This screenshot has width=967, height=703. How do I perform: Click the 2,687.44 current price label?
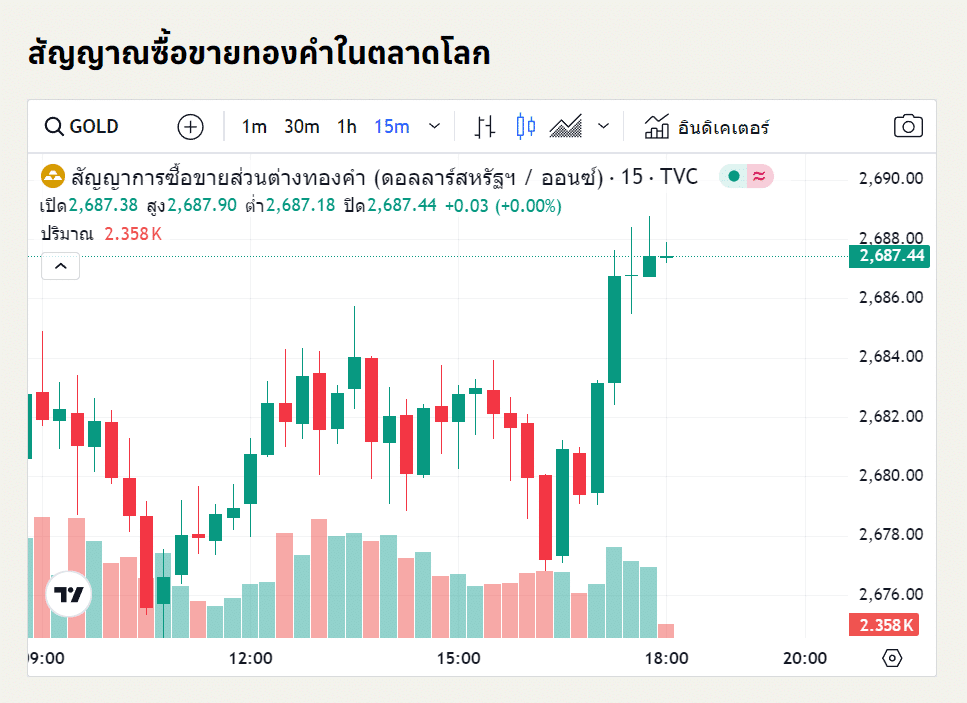890,257
